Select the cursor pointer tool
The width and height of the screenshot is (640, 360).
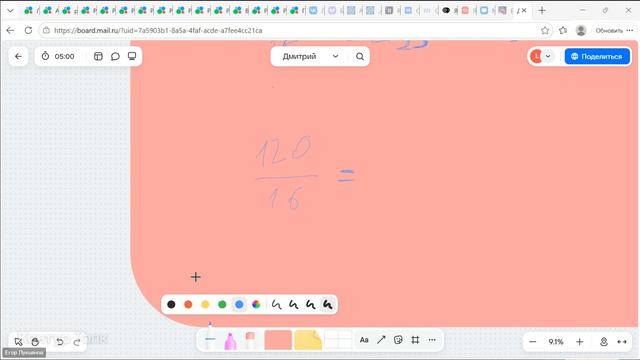(x=18, y=342)
